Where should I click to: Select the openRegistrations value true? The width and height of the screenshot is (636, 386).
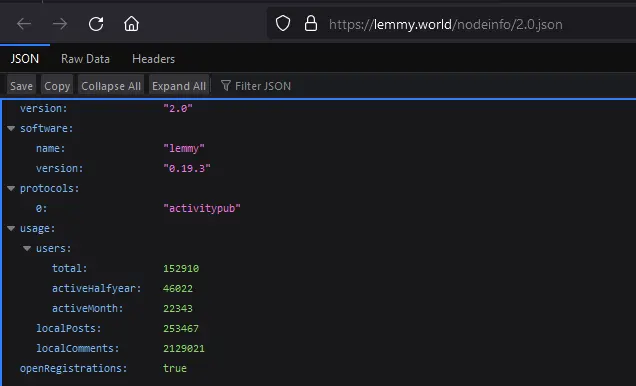(175, 368)
